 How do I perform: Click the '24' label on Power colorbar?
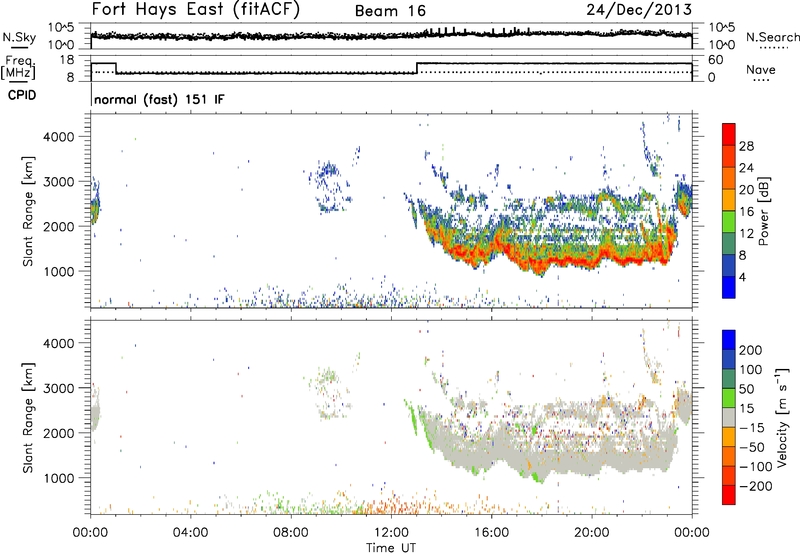tap(746, 168)
